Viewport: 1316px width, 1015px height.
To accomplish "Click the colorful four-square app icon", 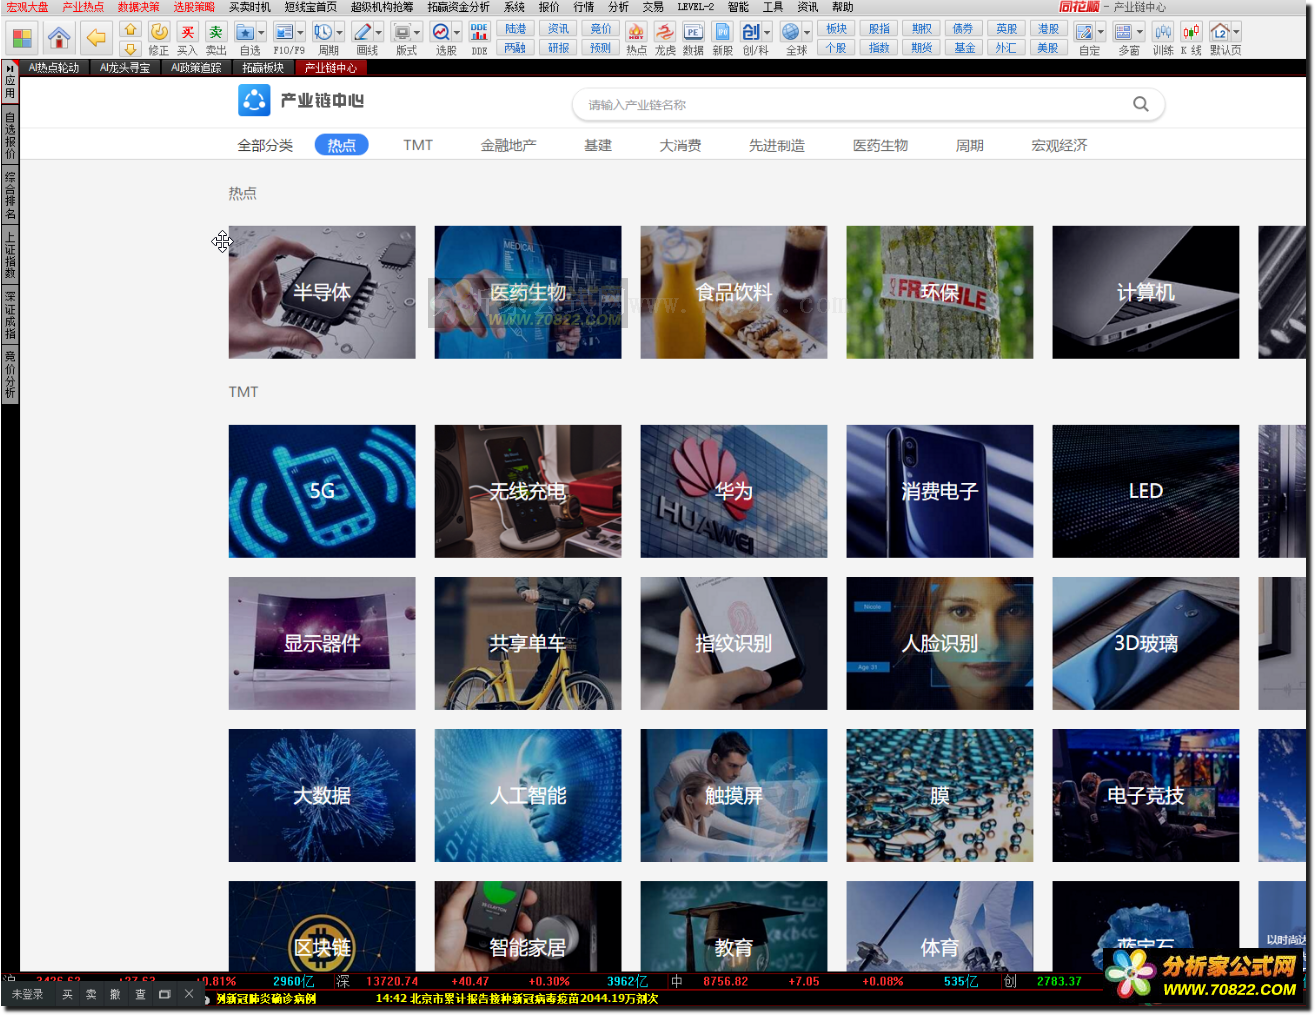I will click(22, 38).
